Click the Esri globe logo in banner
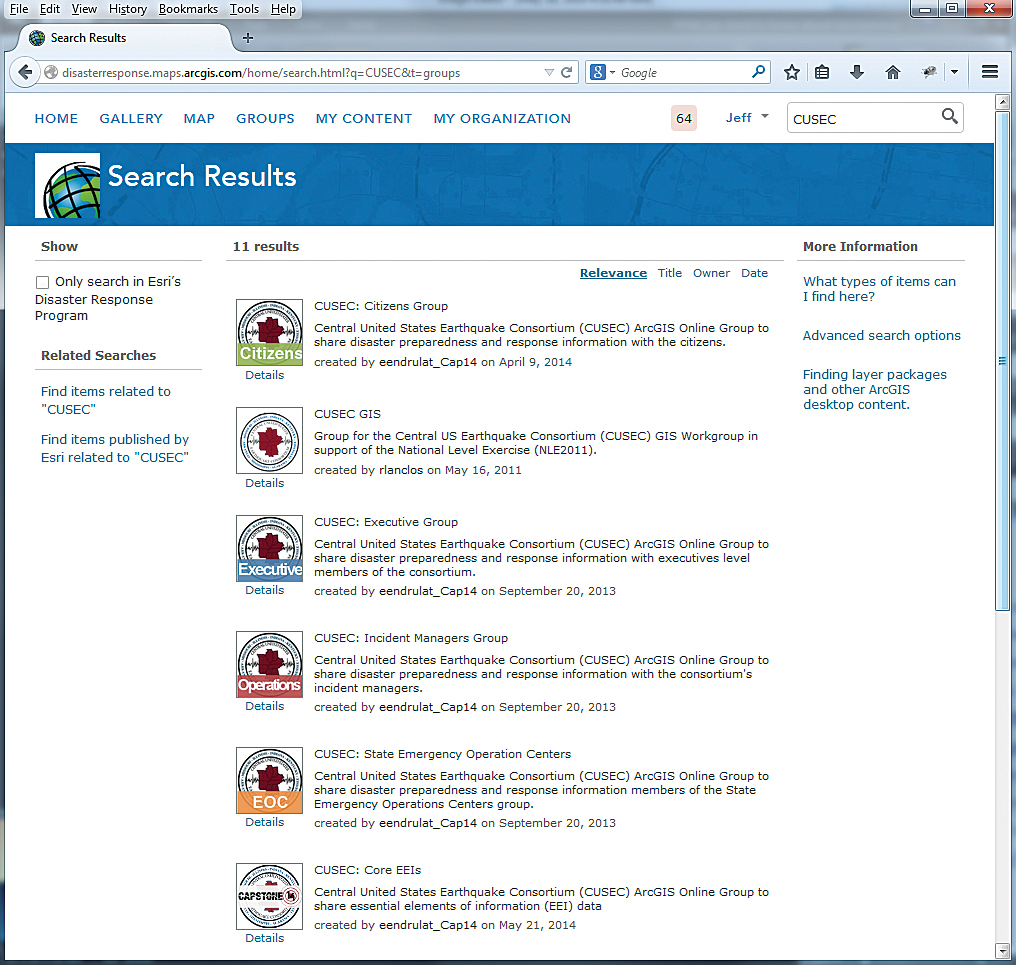Screen dimensions: 1016x965 coord(67,185)
